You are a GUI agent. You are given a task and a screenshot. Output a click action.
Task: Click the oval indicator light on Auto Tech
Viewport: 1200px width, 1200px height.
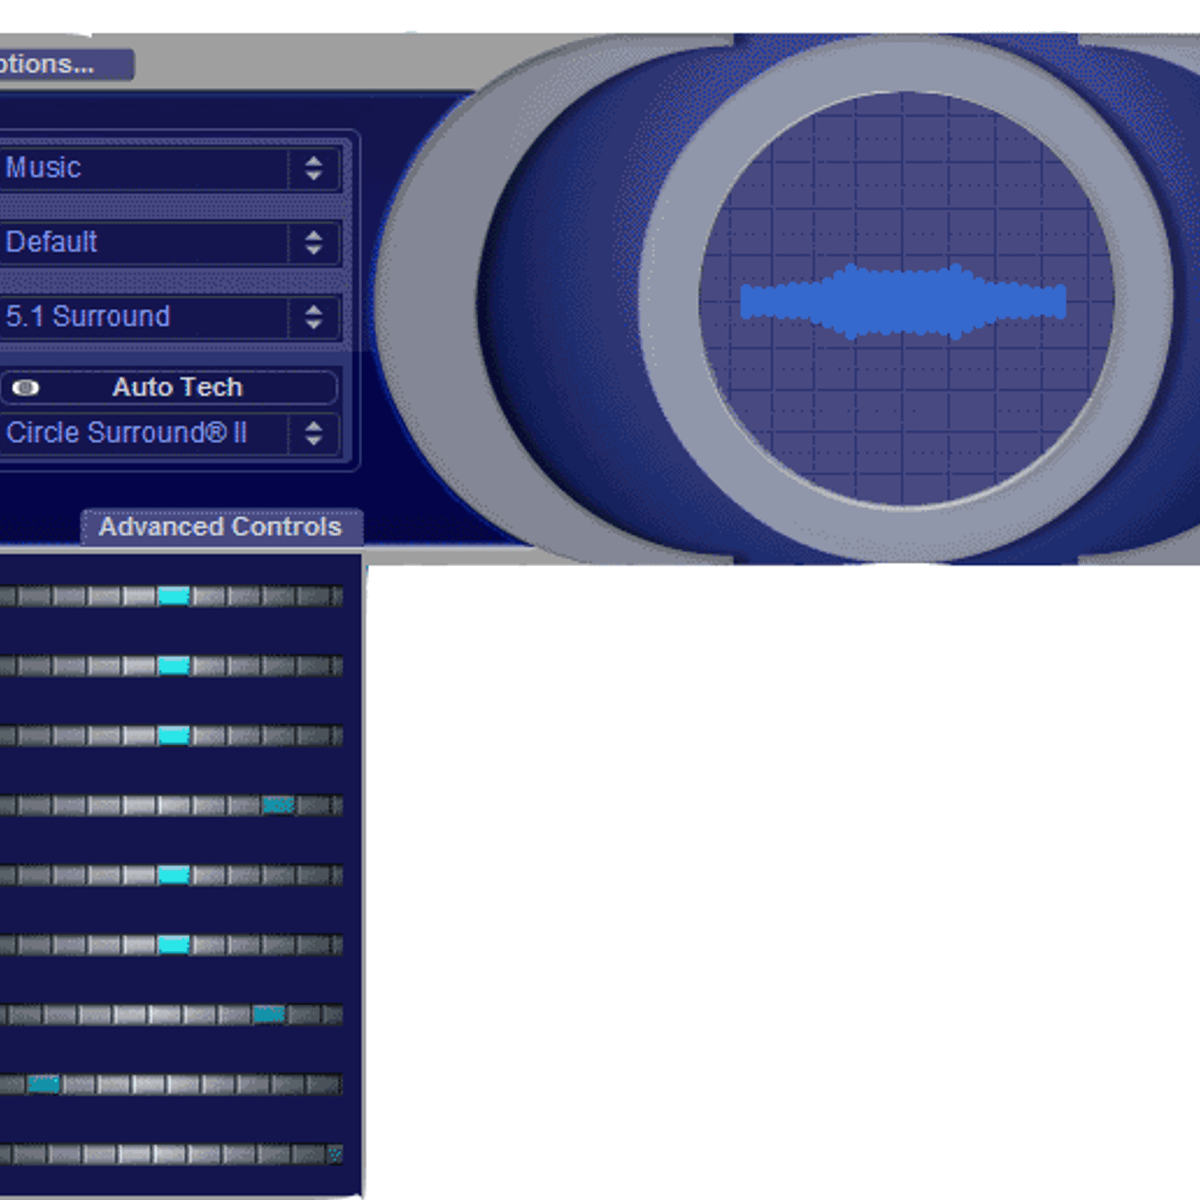coord(26,388)
